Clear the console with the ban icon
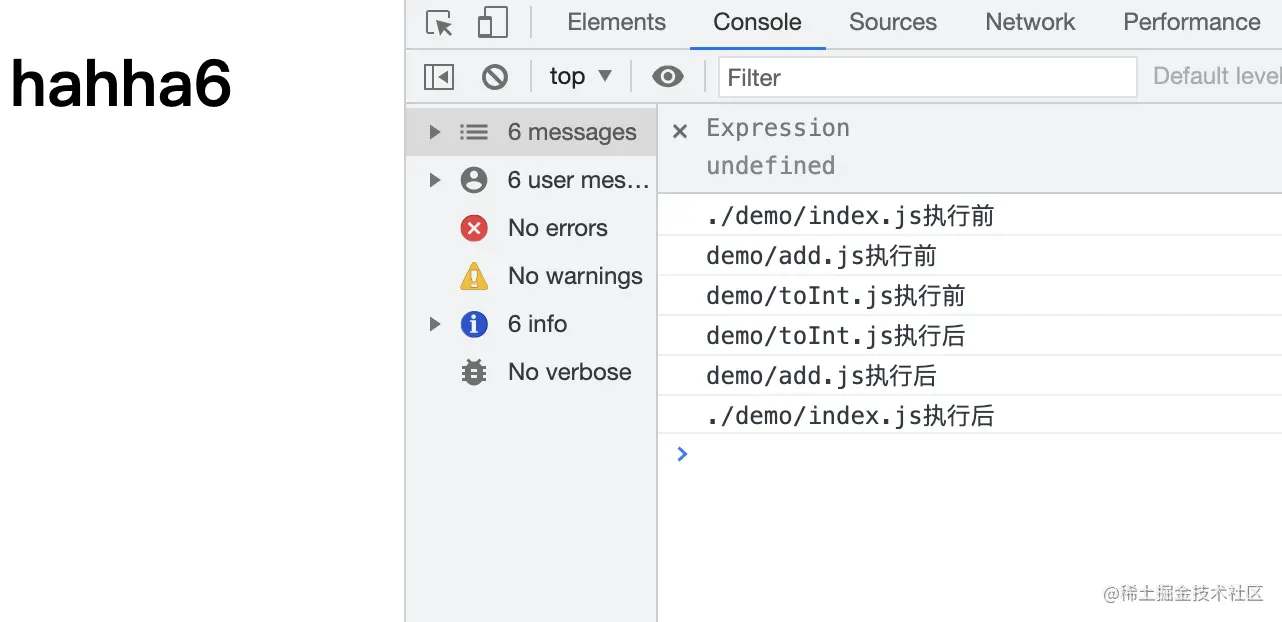The image size is (1282, 622). pos(495,77)
